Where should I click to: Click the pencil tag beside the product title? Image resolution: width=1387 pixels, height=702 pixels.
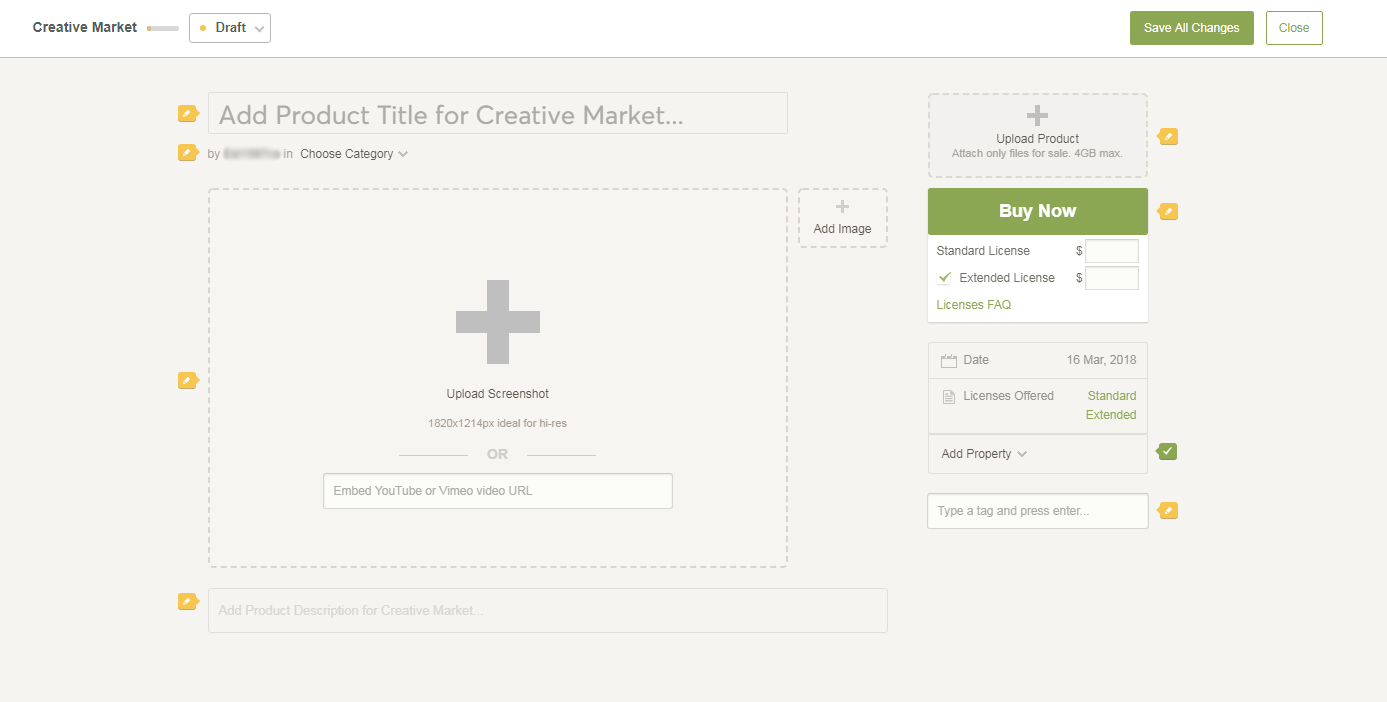pyautogui.click(x=187, y=113)
